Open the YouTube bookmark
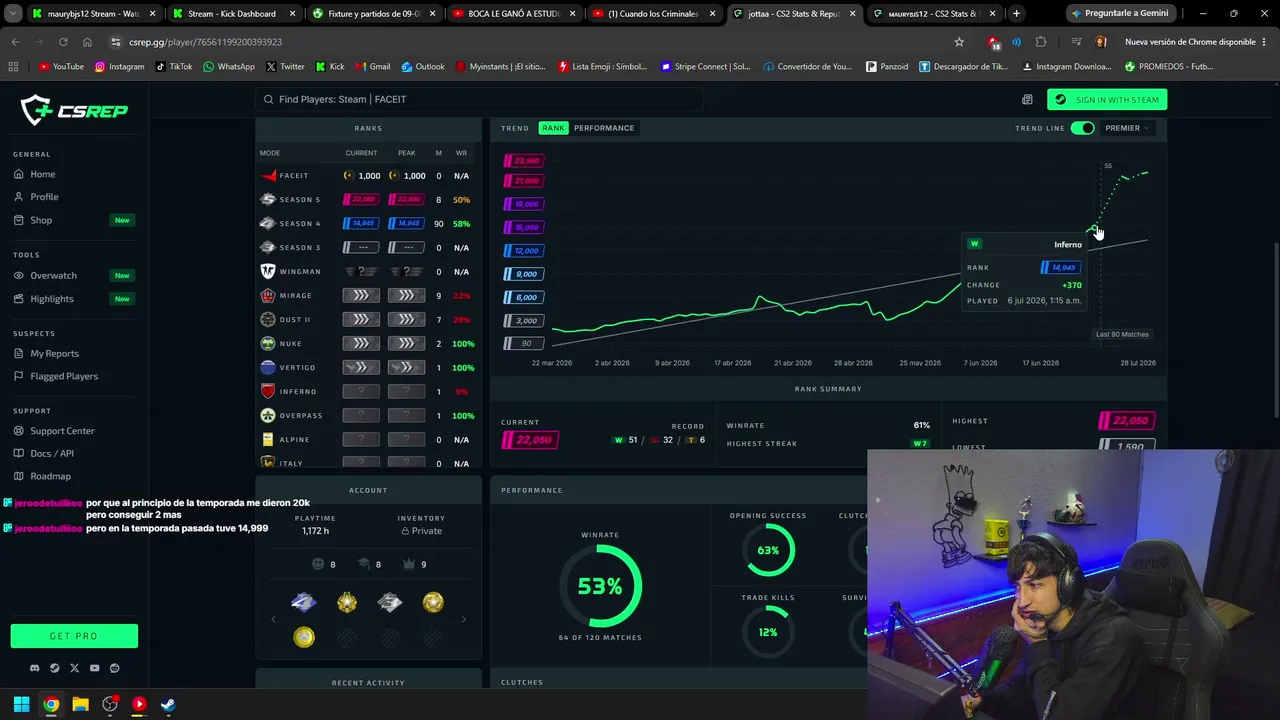 click(x=61, y=67)
